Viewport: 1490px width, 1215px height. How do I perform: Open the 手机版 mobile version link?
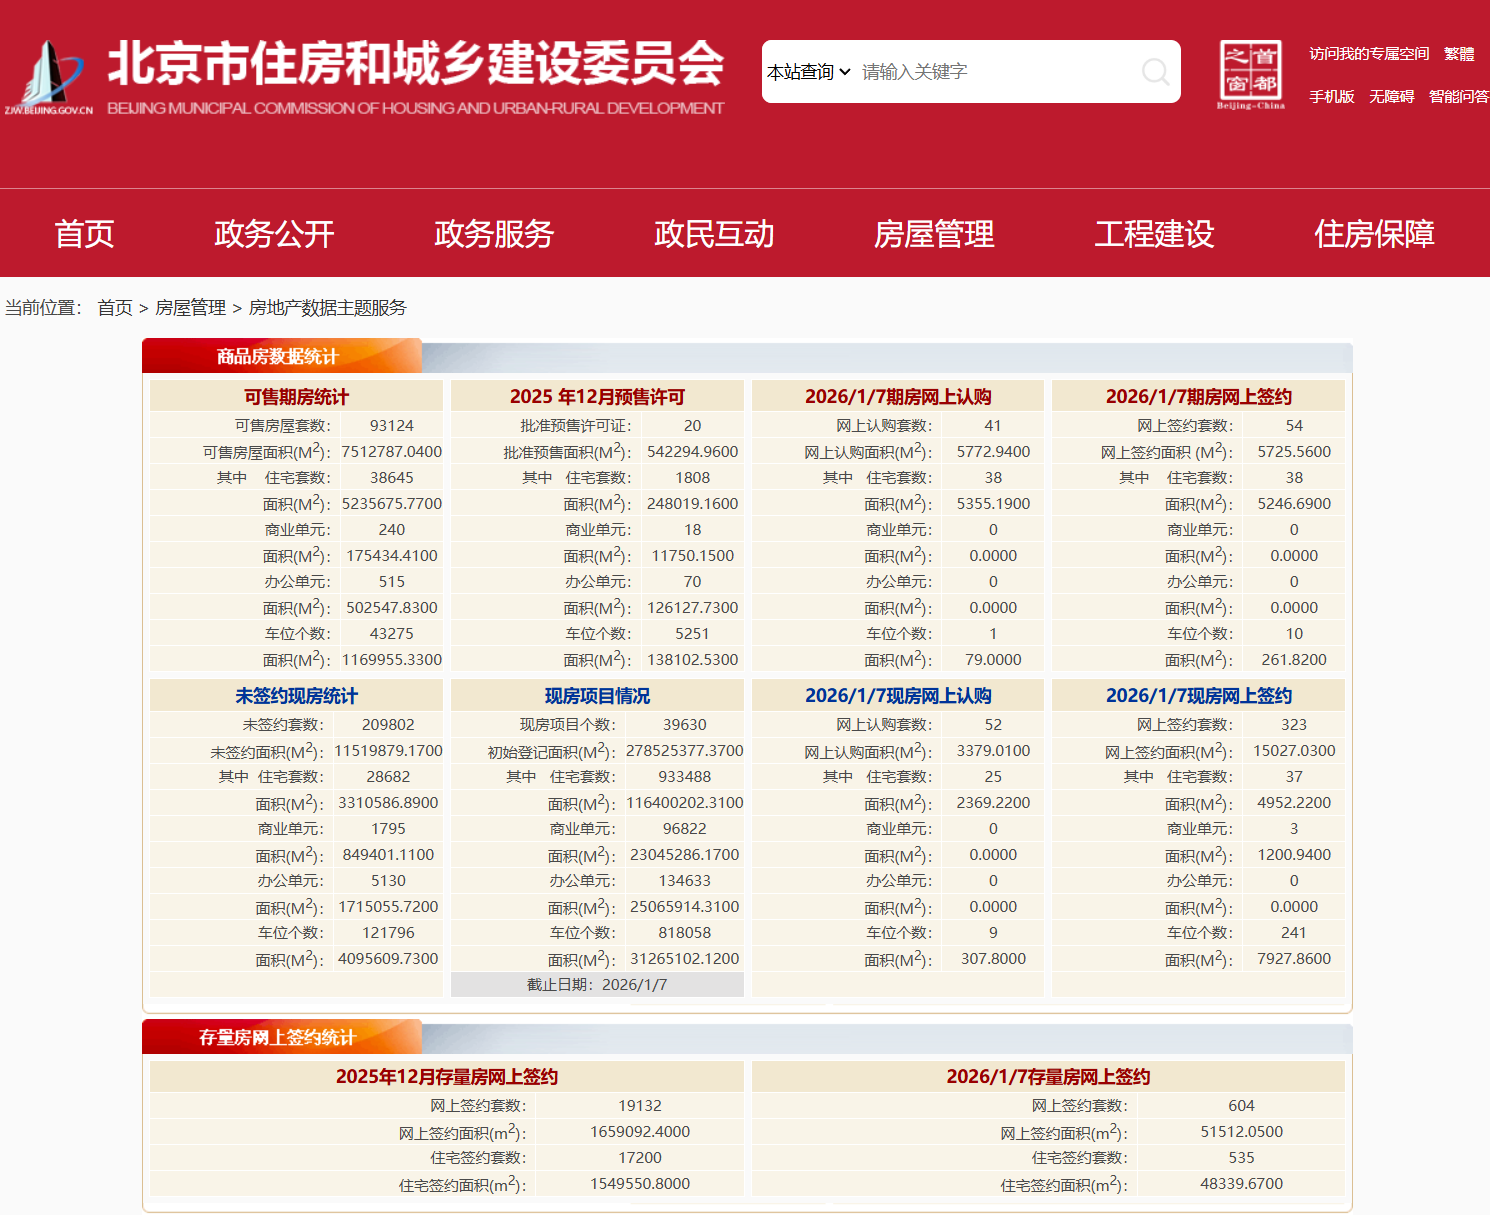[1332, 97]
